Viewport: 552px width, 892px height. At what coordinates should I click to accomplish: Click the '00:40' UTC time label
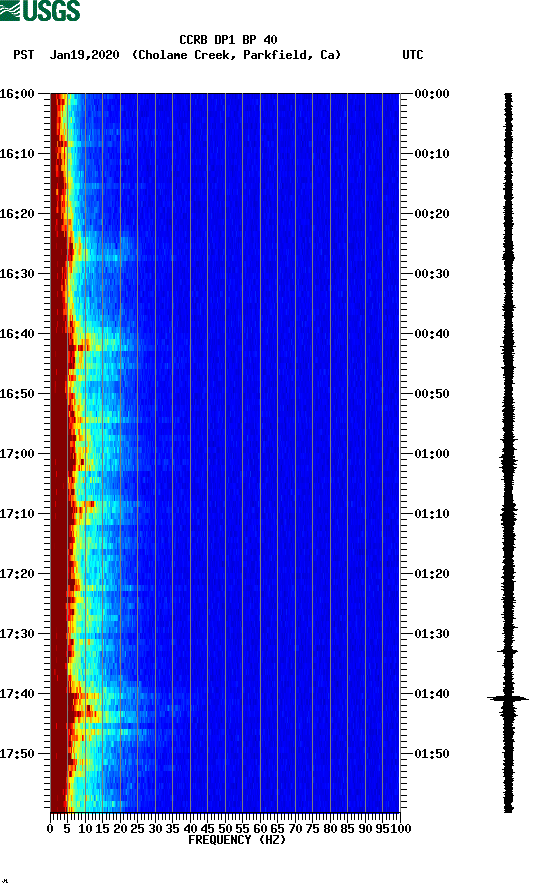432,334
